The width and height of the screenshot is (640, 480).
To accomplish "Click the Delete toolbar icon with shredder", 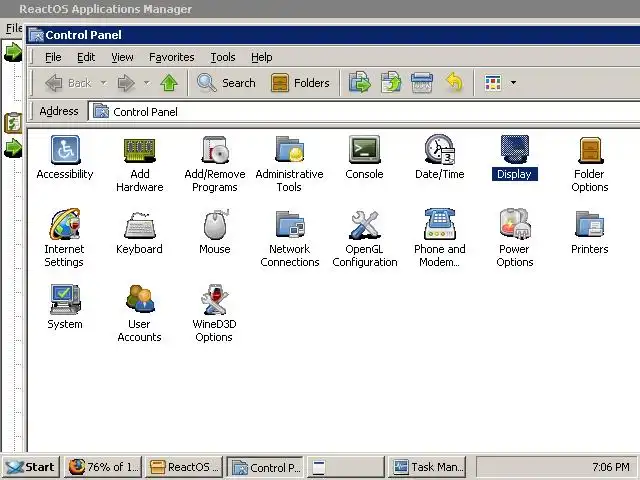I will [422, 82].
